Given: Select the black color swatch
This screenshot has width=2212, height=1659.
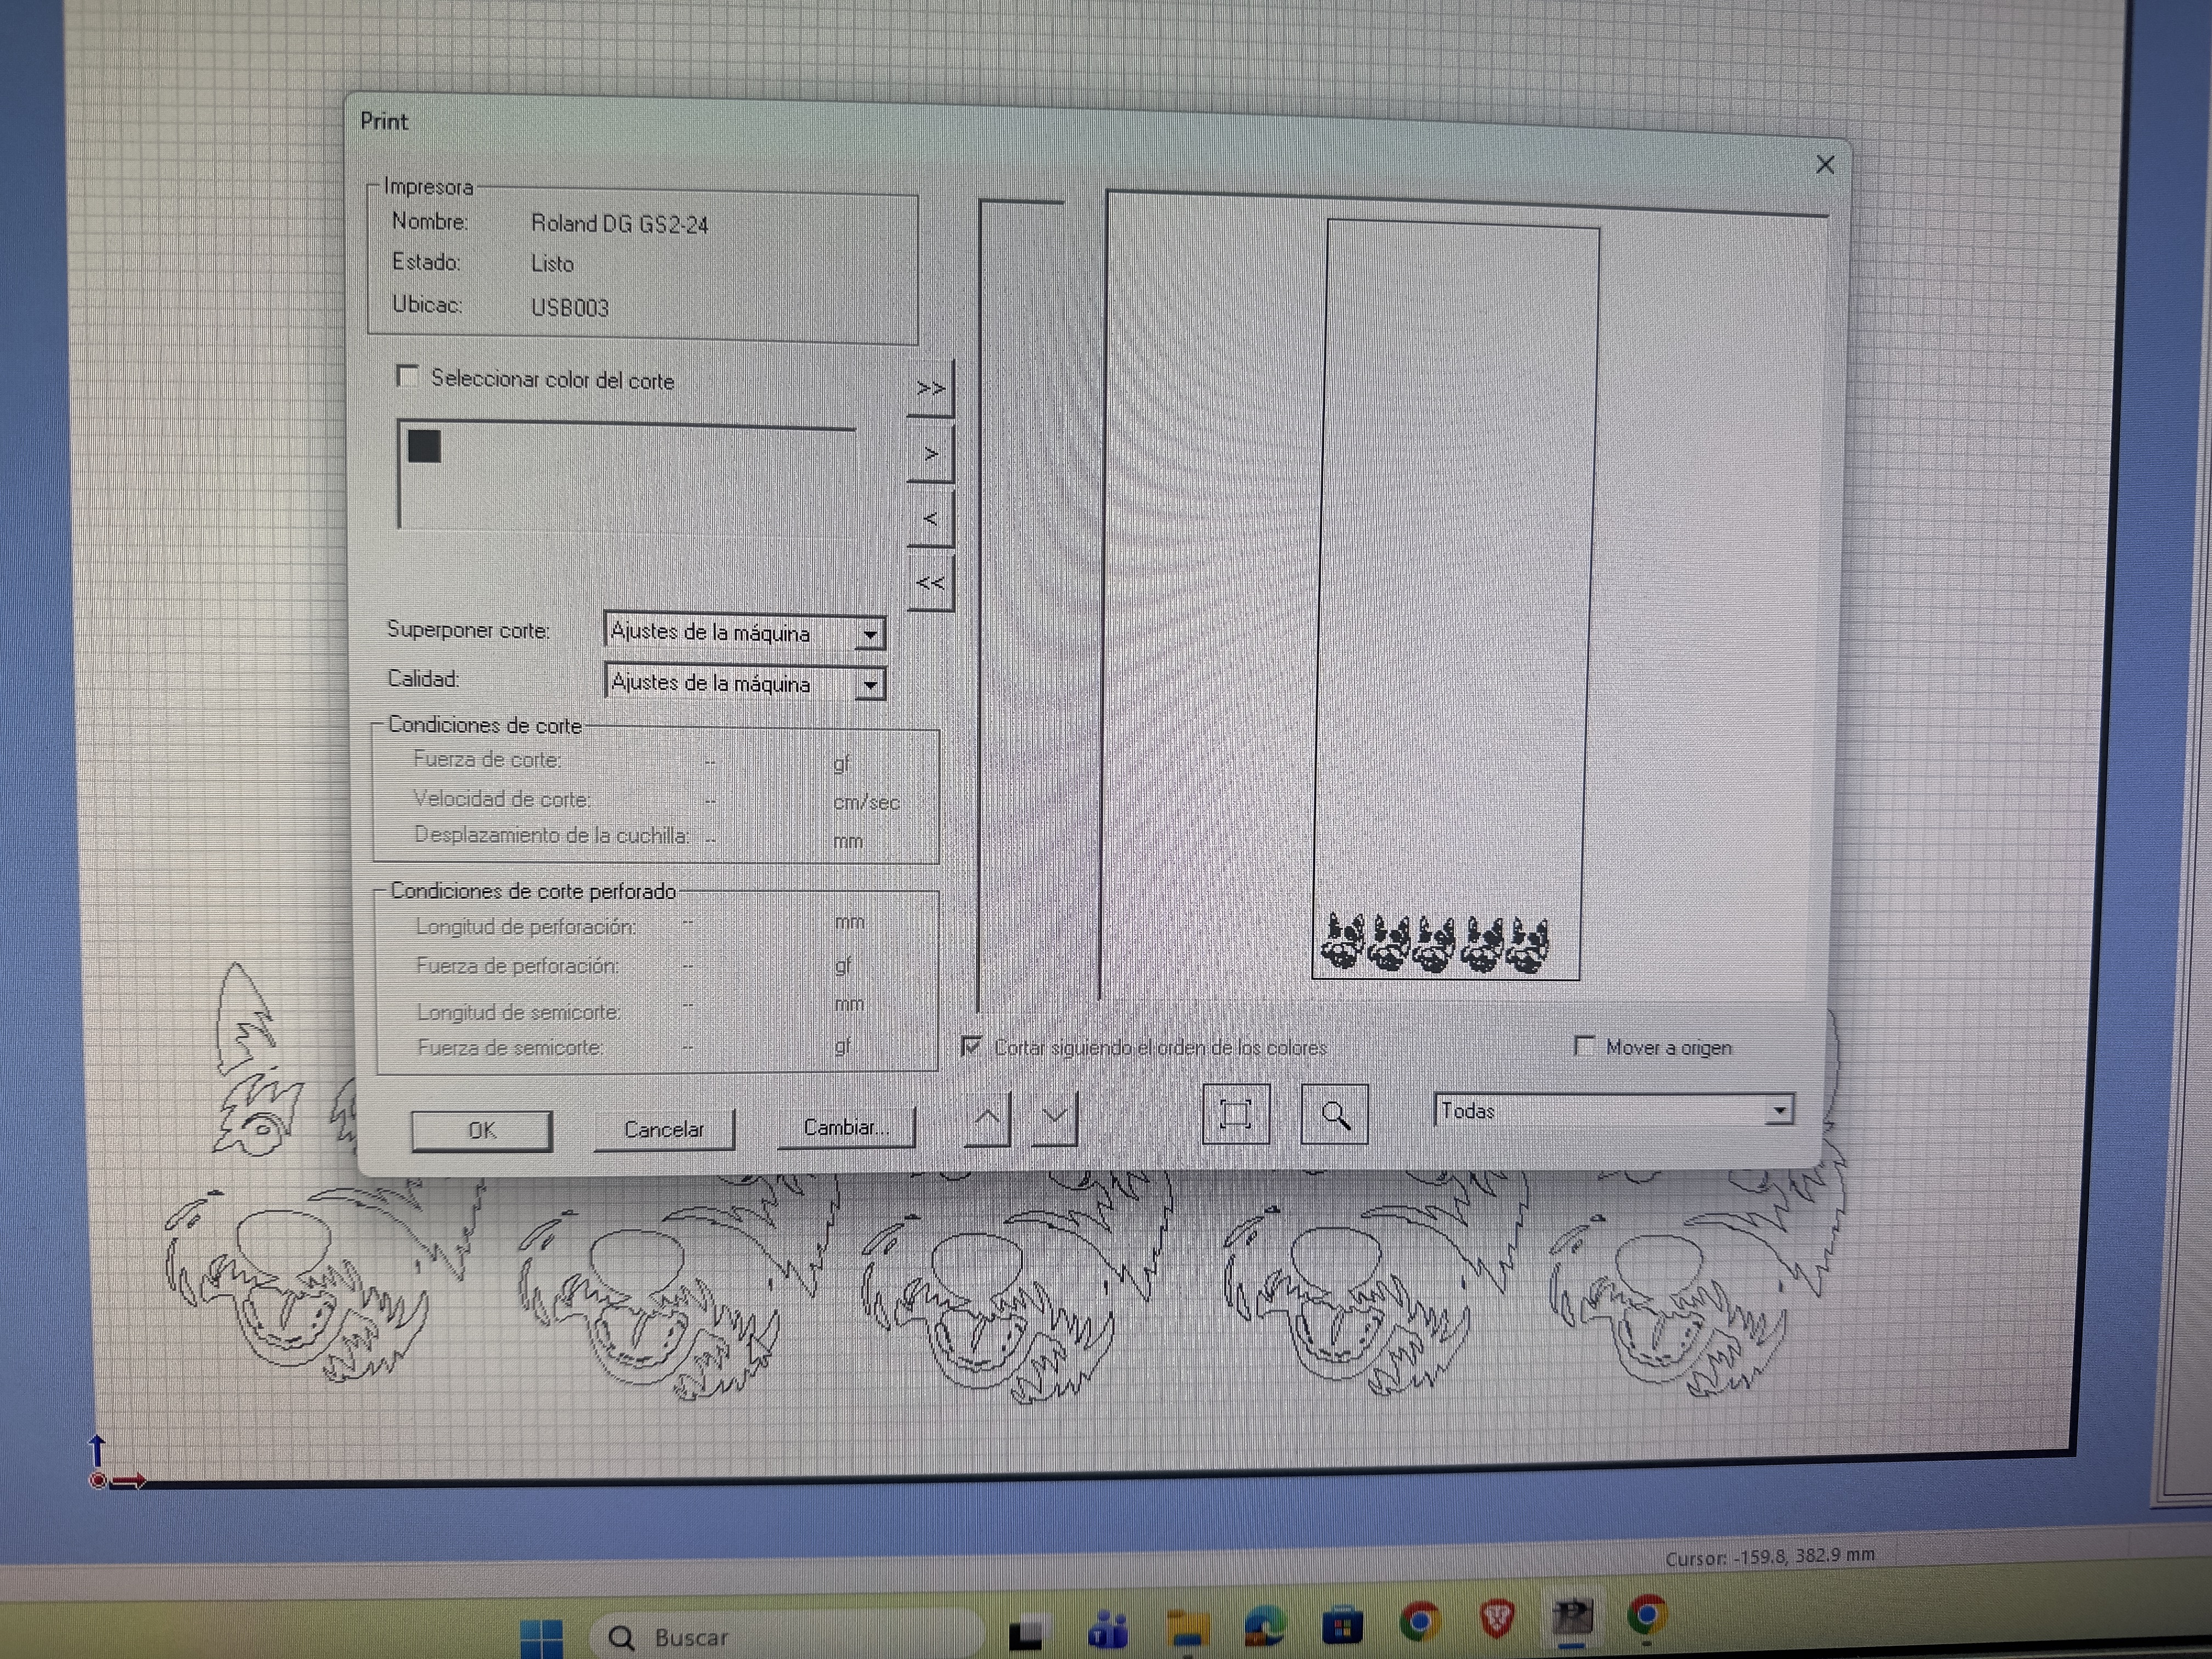Looking at the screenshot, I should (424, 446).
